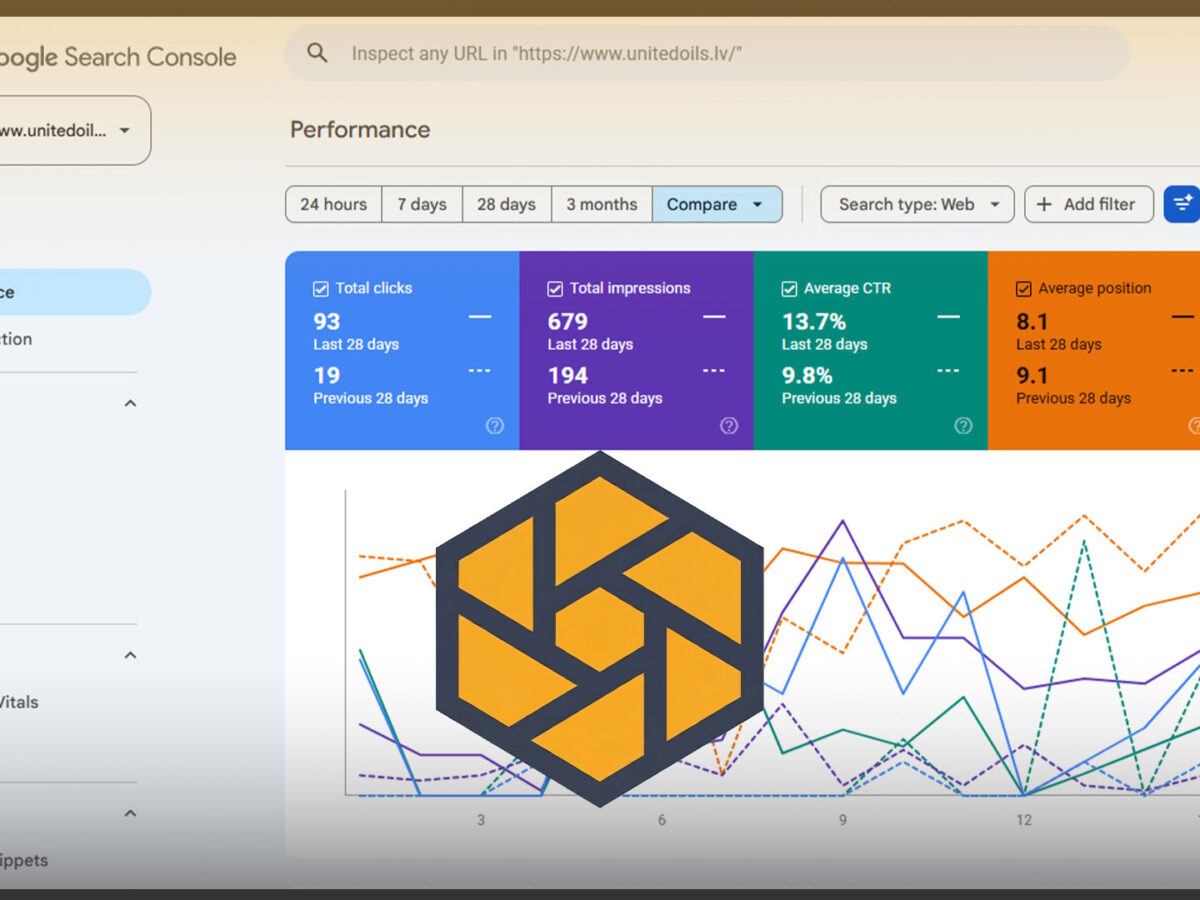Click the chart x-axis label 9
This screenshot has height=900, width=1200.
pos(843,820)
